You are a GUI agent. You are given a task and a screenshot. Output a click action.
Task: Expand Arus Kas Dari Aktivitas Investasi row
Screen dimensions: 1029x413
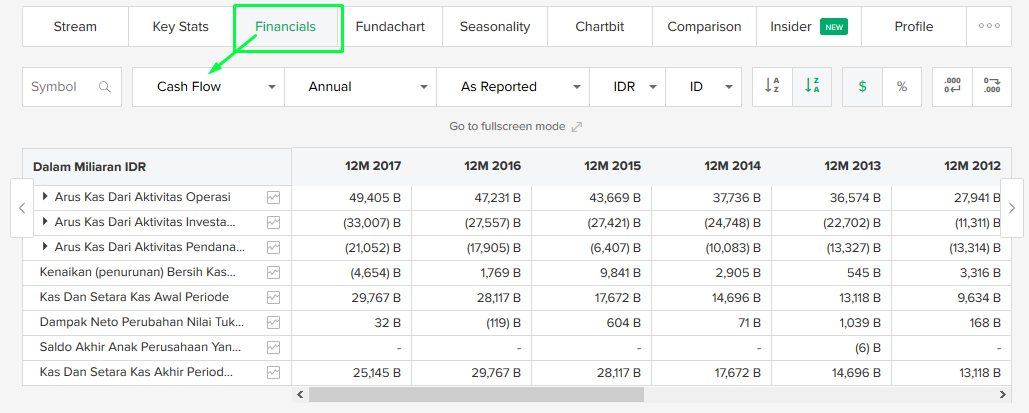(45, 221)
